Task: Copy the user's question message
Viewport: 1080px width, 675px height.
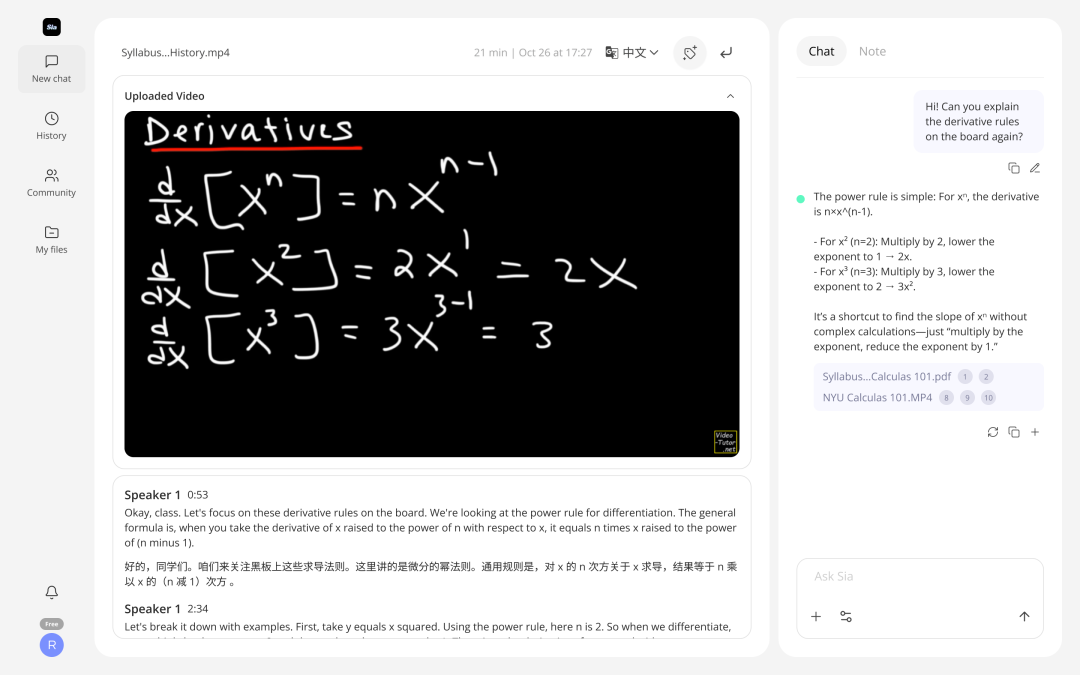Action: [1014, 168]
